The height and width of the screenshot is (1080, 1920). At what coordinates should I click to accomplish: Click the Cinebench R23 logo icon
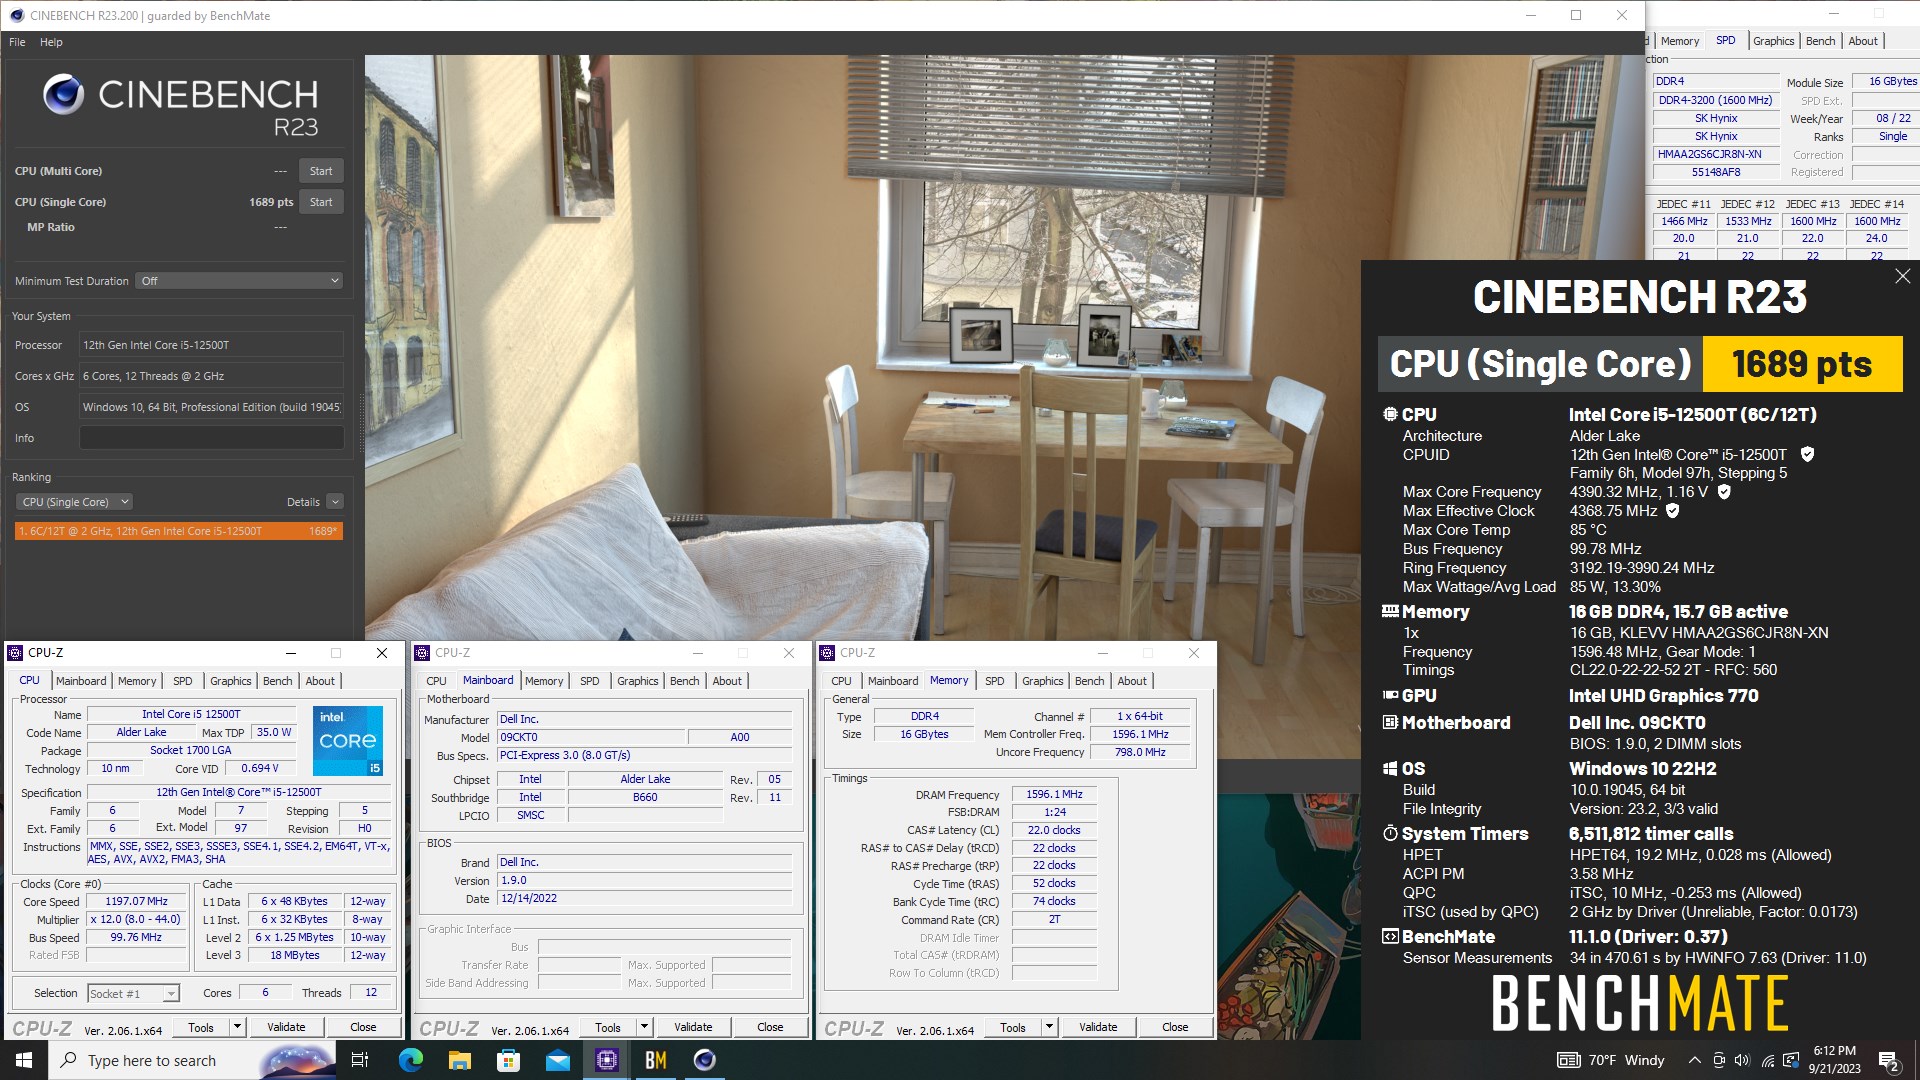pos(63,94)
